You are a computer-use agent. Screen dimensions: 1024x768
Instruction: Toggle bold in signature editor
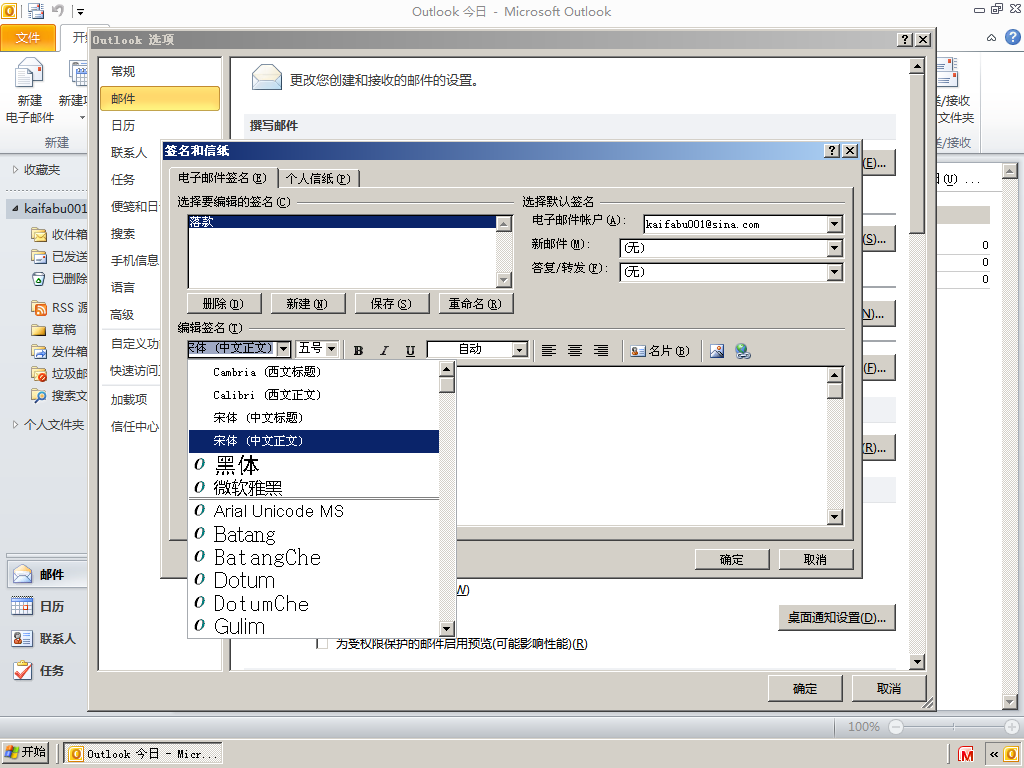tap(359, 351)
